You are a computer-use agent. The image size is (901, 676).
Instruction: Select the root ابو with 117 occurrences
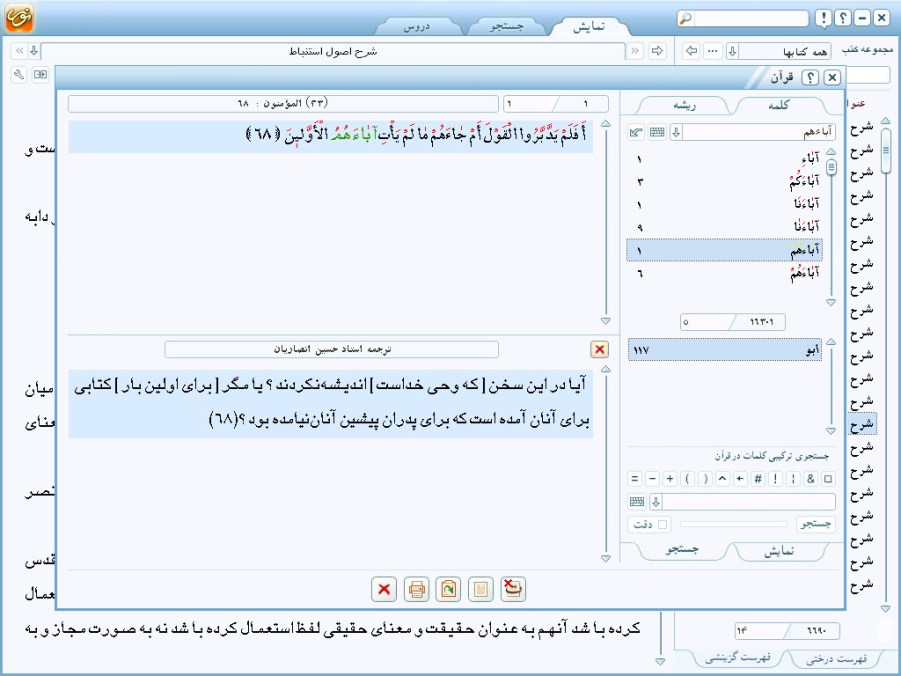tap(727, 351)
